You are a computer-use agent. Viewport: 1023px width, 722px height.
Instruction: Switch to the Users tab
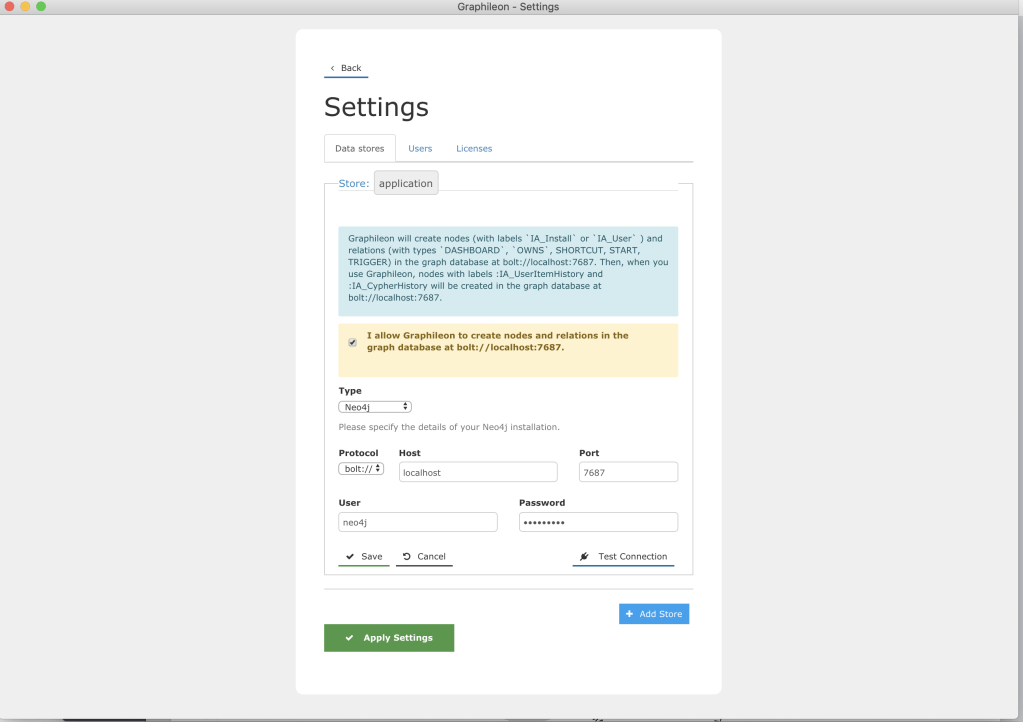(x=420, y=148)
